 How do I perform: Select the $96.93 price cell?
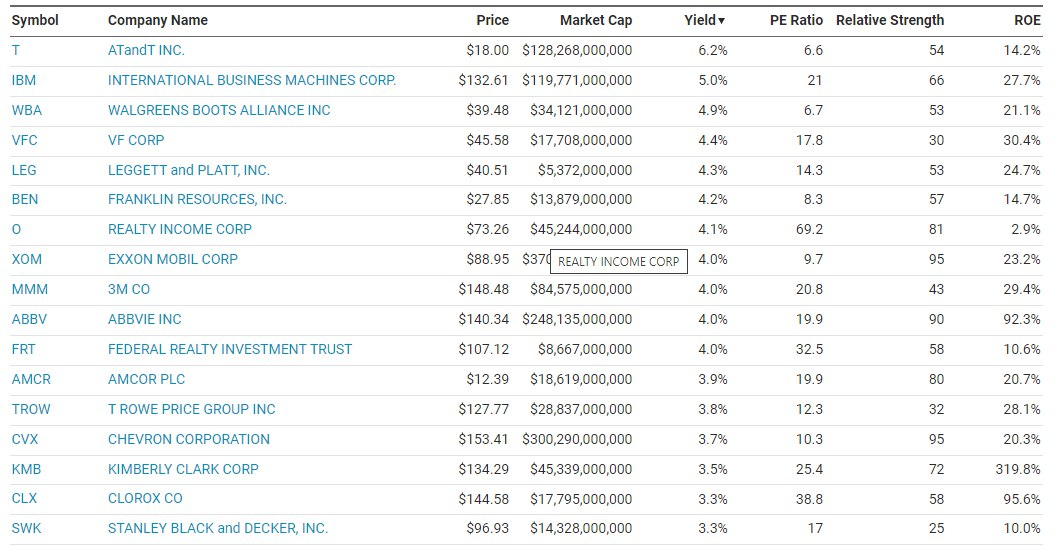pyautogui.click(x=487, y=528)
